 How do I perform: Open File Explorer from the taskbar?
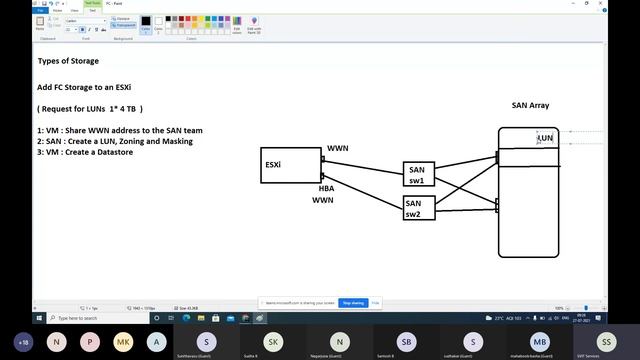[x=201, y=318]
